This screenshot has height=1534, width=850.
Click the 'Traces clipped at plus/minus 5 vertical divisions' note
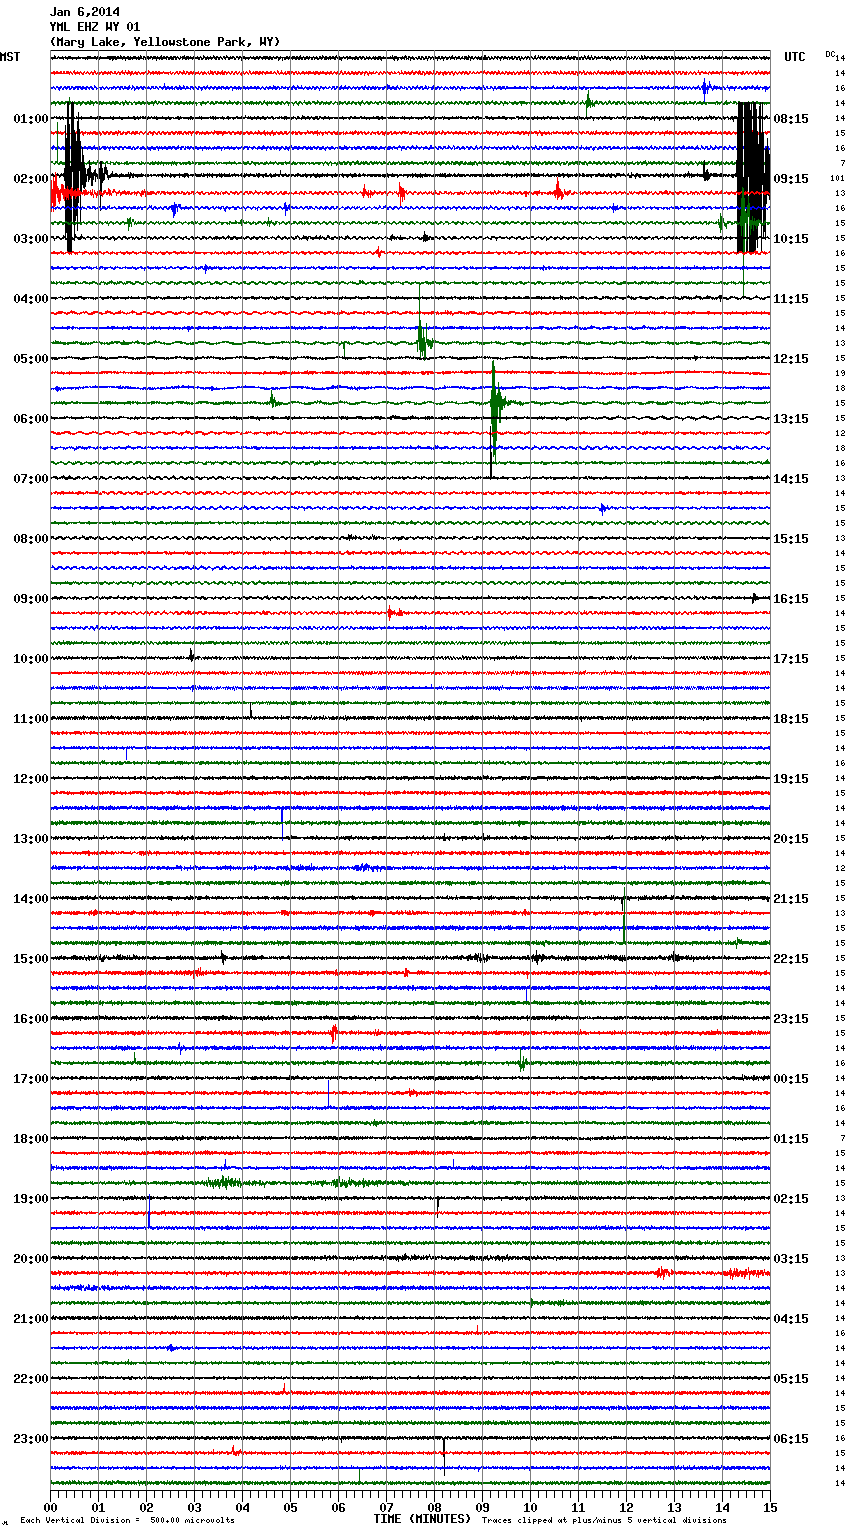pos(604,1520)
